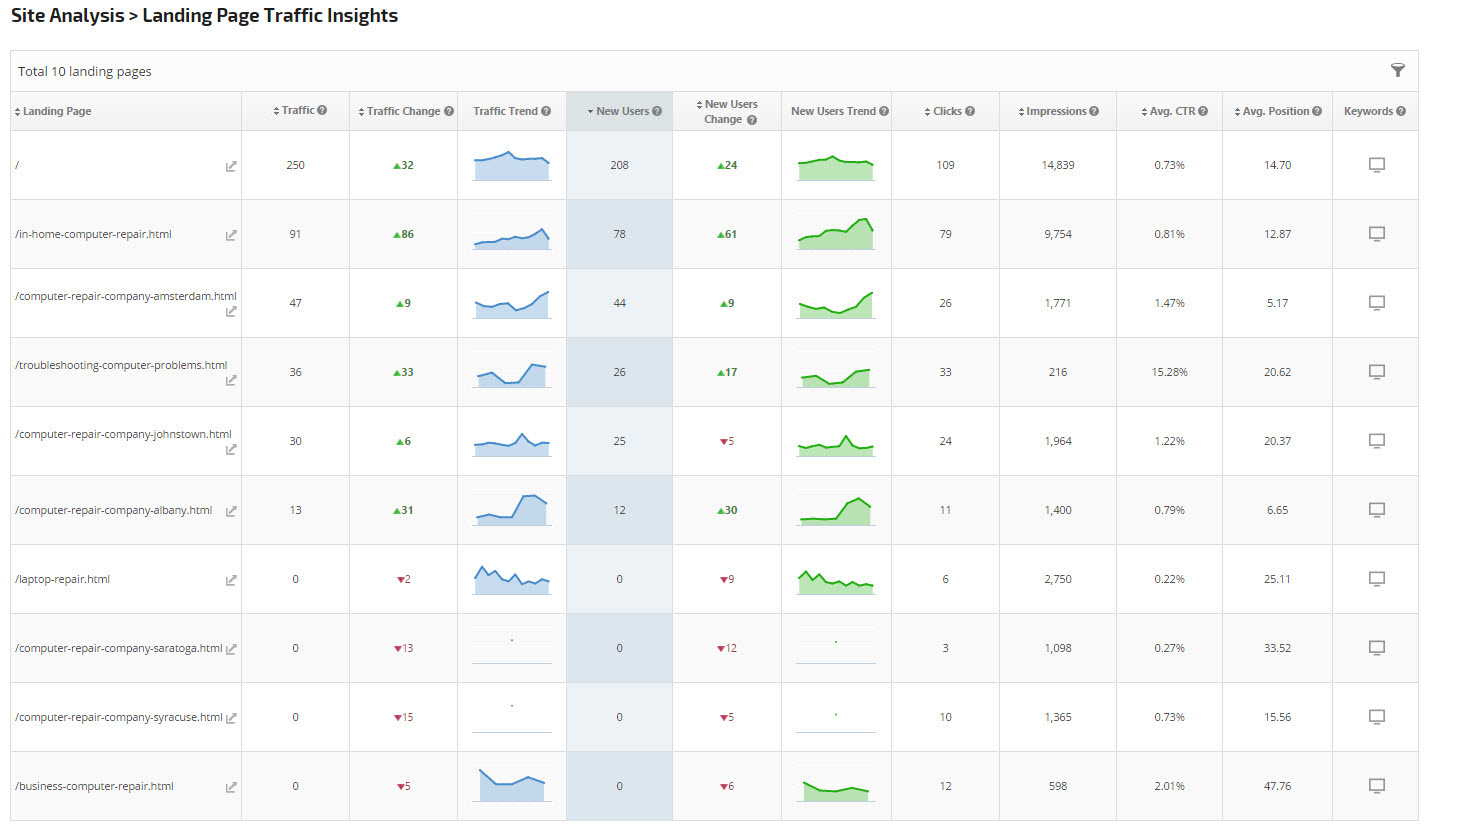Open keywords monitor icon for albany page
Screen dimensions: 1479x828
1376,510
